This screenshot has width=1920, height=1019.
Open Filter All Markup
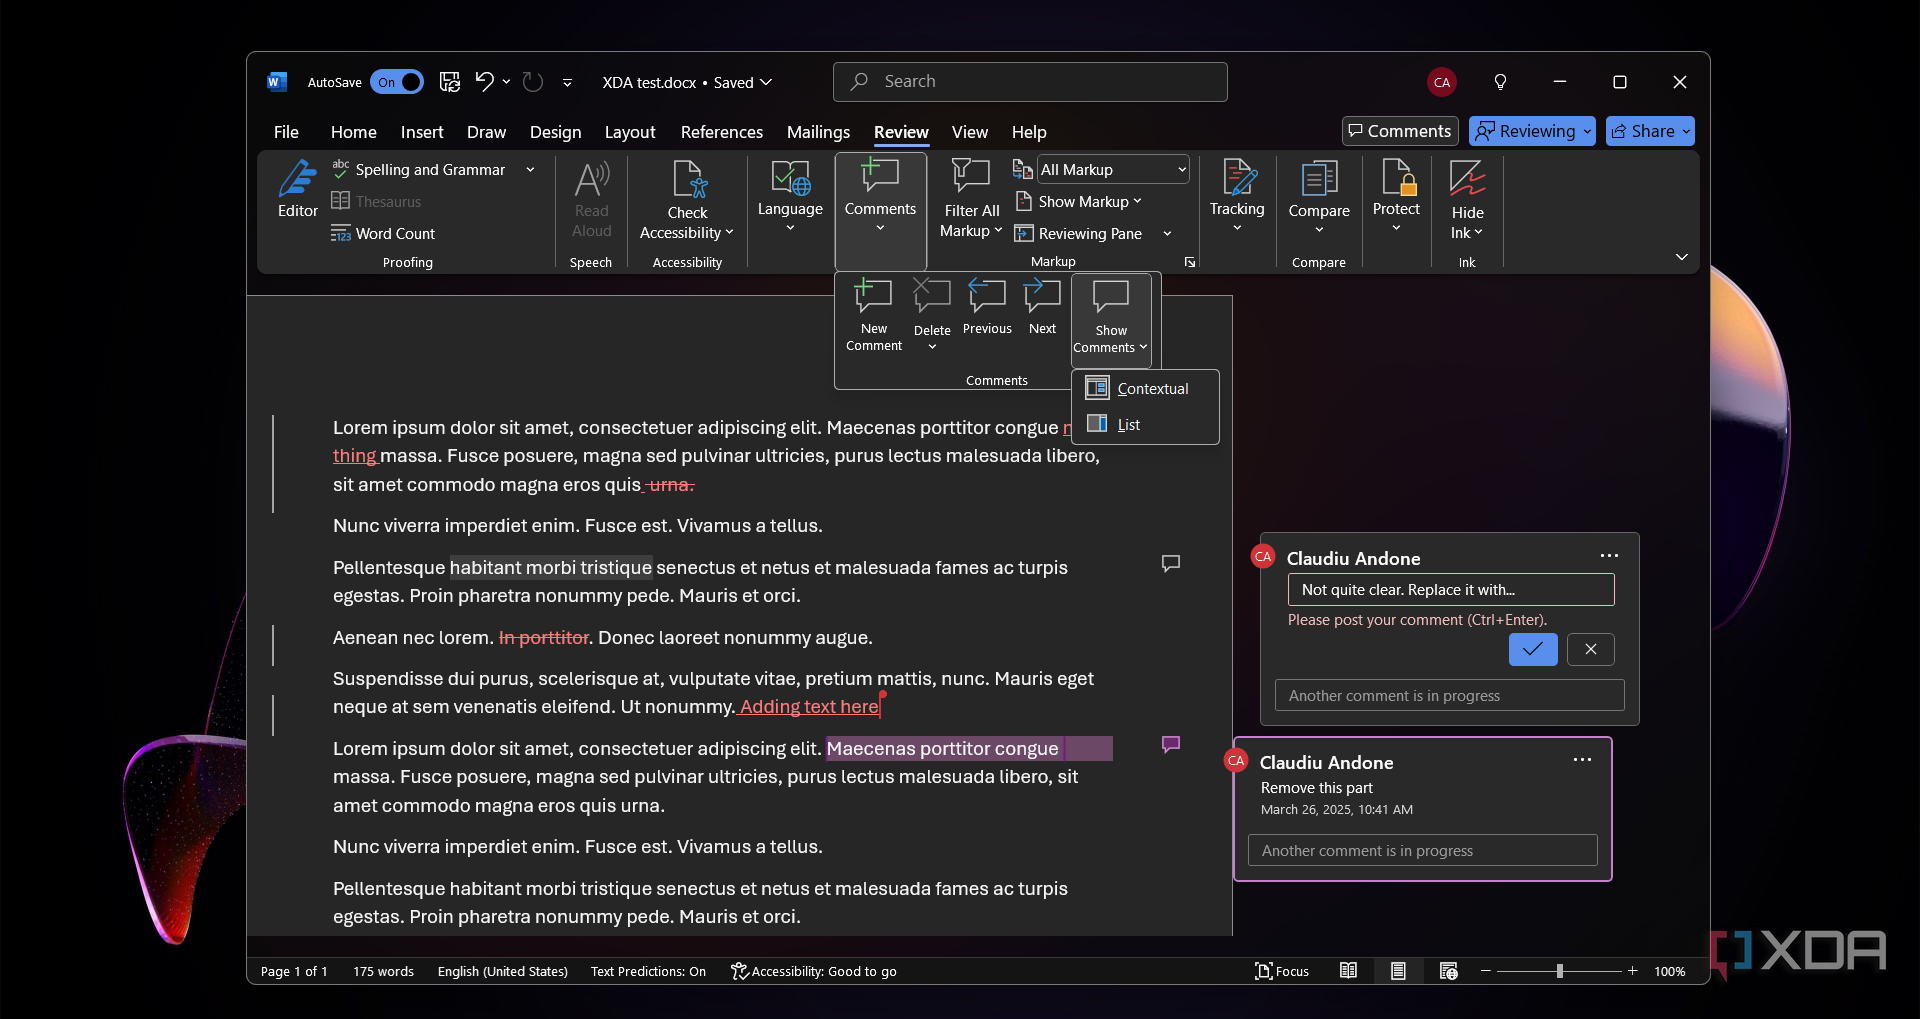click(971, 199)
